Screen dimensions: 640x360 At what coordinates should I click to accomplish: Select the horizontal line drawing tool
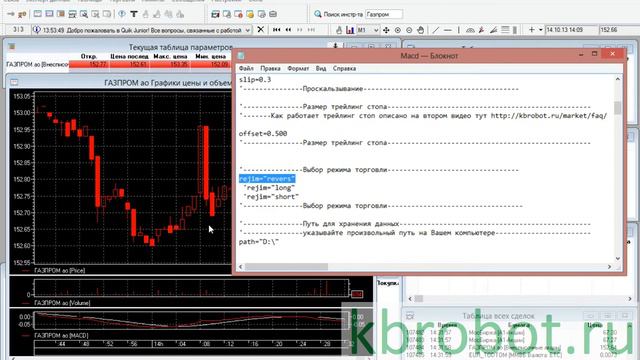(x=448, y=30)
